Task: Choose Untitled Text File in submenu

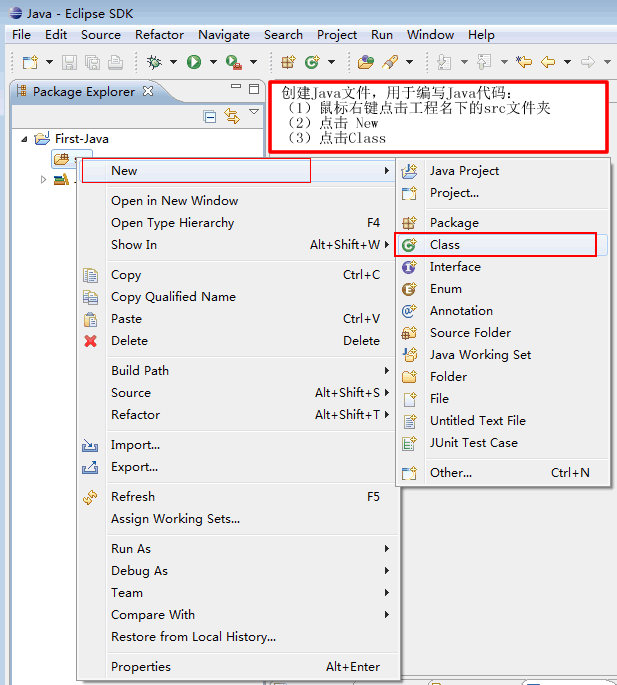Action: pos(502,421)
